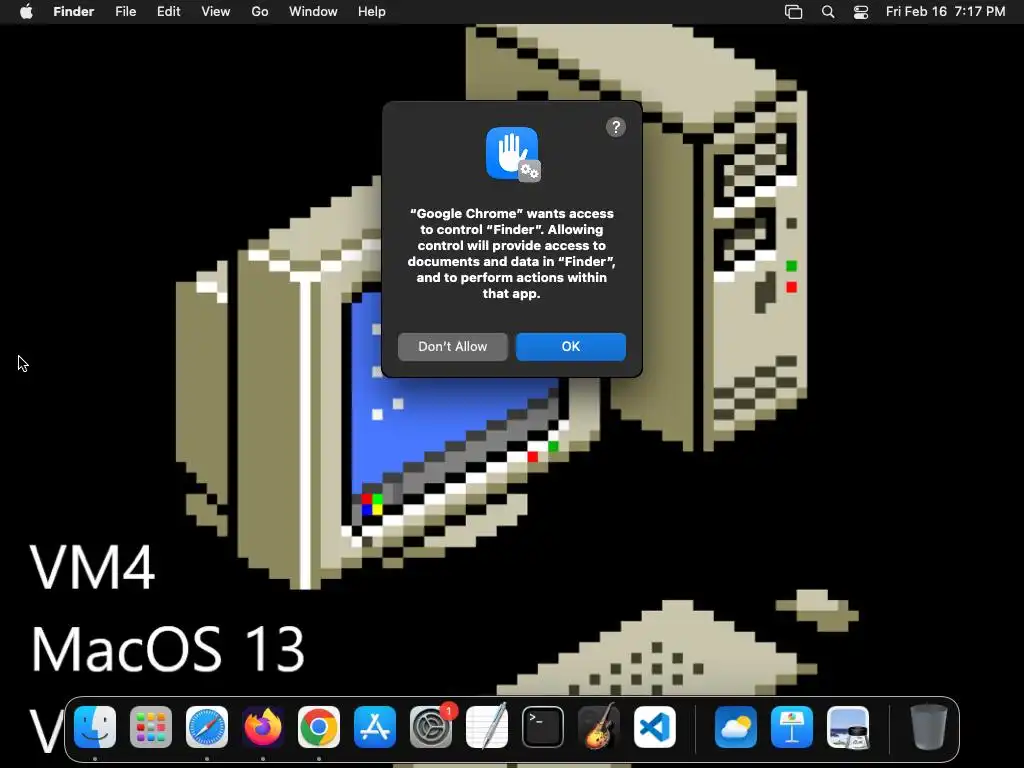Open Terminal from the Dock
This screenshot has width=1024, height=768.
point(543,727)
